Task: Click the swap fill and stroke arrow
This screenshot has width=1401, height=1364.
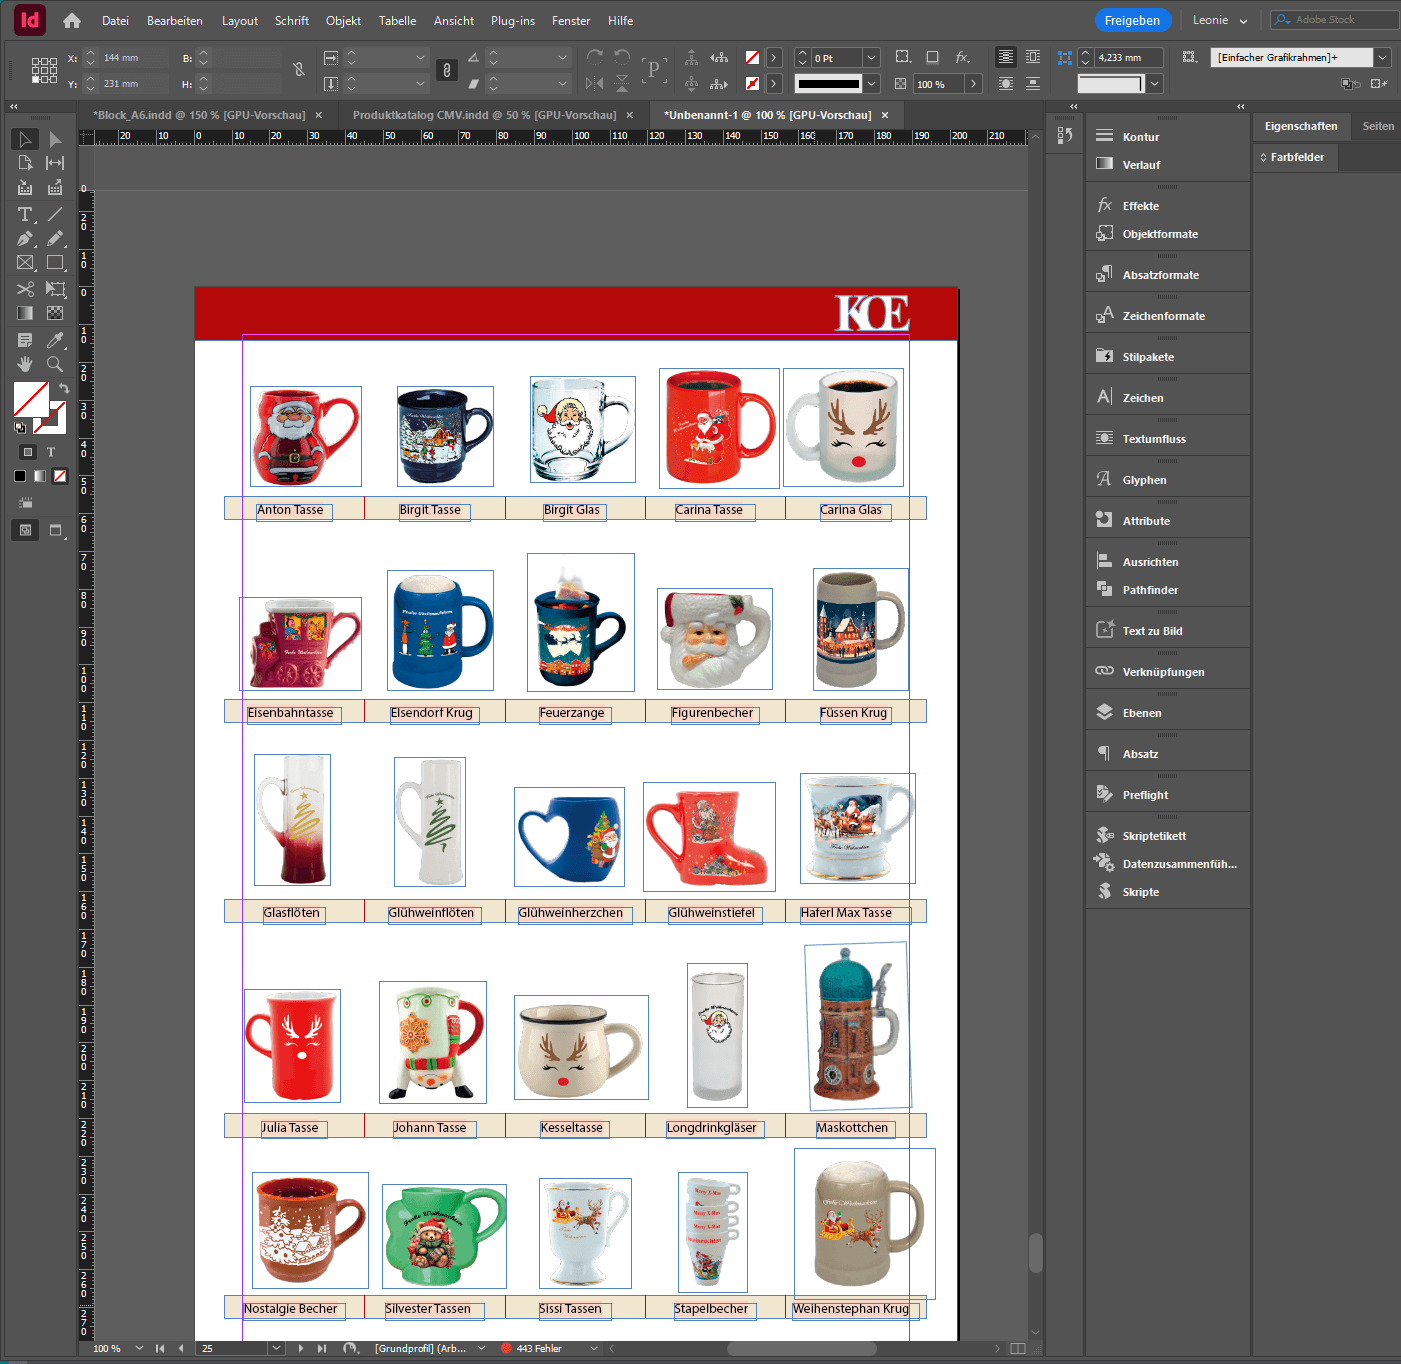Action: 63,388
